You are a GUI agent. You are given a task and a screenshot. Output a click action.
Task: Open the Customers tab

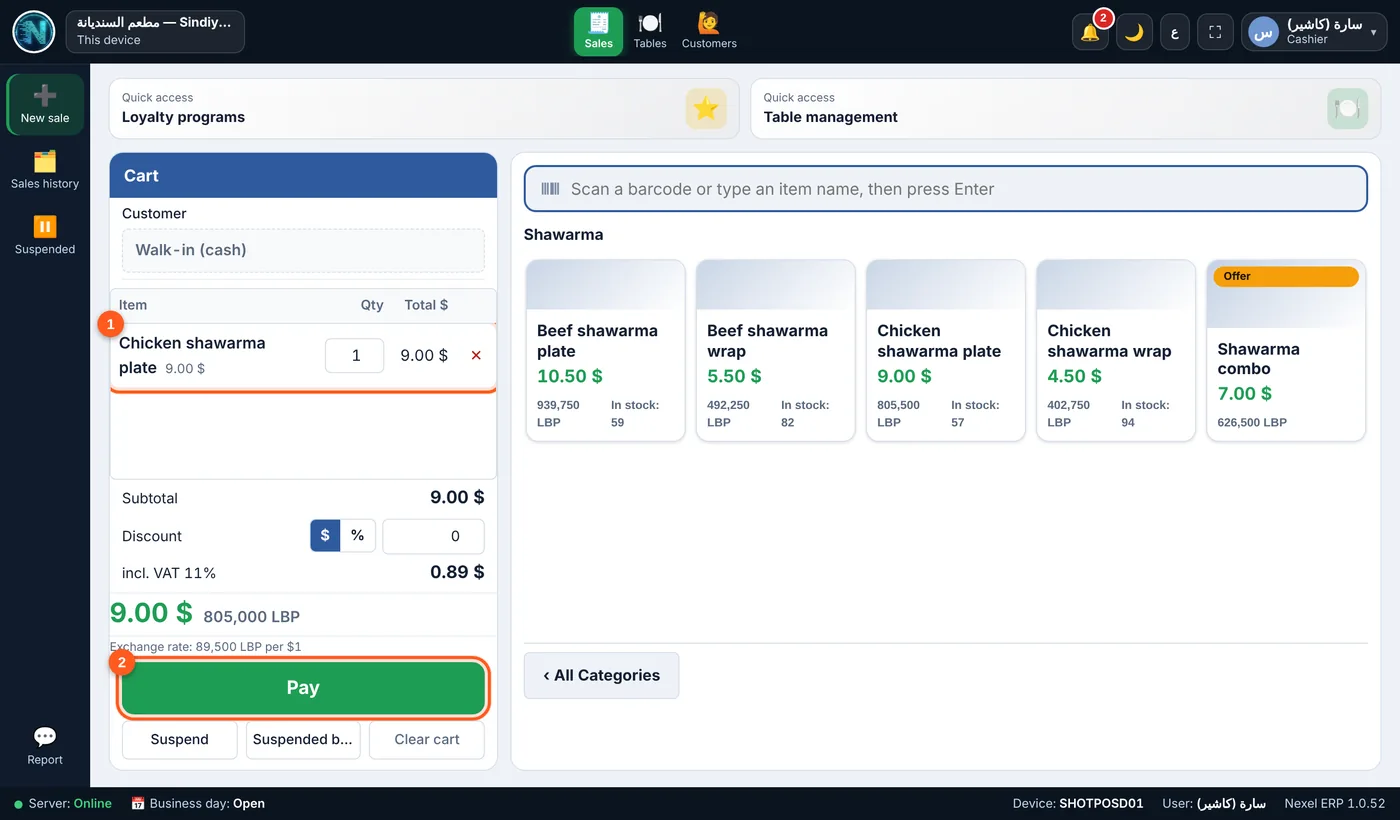(x=709, y=31)
